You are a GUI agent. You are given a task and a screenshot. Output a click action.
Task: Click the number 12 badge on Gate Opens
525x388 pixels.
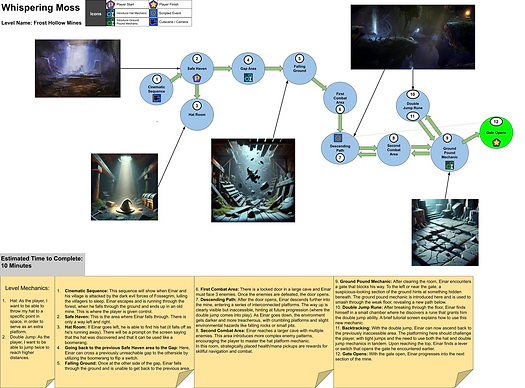(496, 122)
